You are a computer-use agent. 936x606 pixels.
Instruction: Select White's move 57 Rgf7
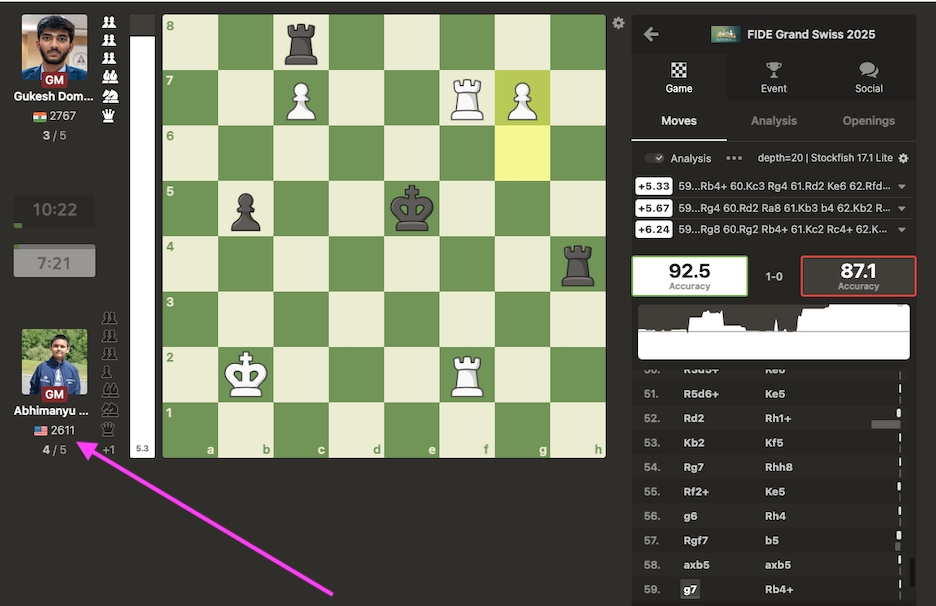click(x=699, y=541)
